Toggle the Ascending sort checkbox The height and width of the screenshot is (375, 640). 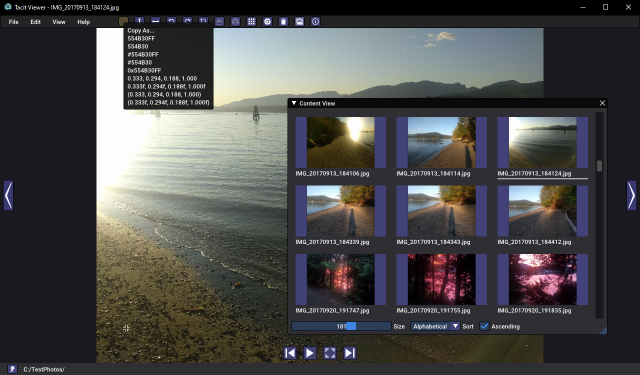pyautogui.click(x=484, y=326)
